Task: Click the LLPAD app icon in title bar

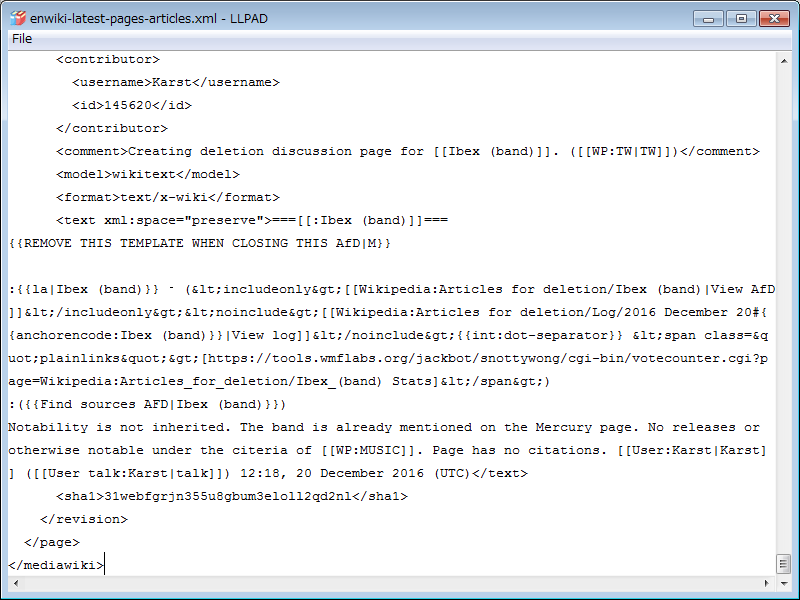Action: [18, 18]
